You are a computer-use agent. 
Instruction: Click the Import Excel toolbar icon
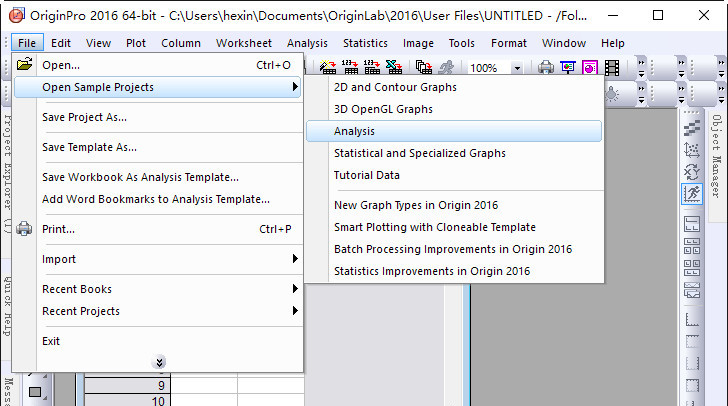pyautogui.click(x=394, y=67)
